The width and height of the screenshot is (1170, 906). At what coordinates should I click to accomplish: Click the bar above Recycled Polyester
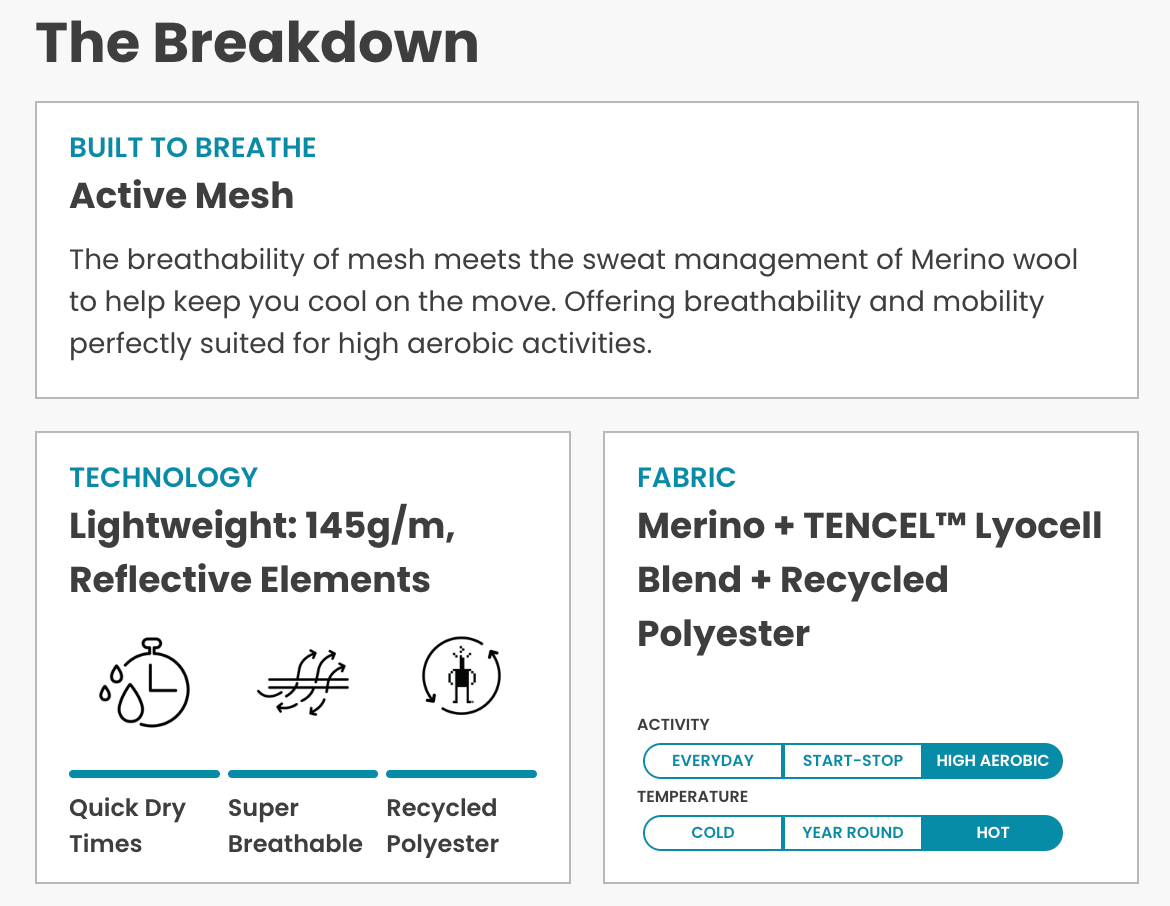tap(461, 774)
